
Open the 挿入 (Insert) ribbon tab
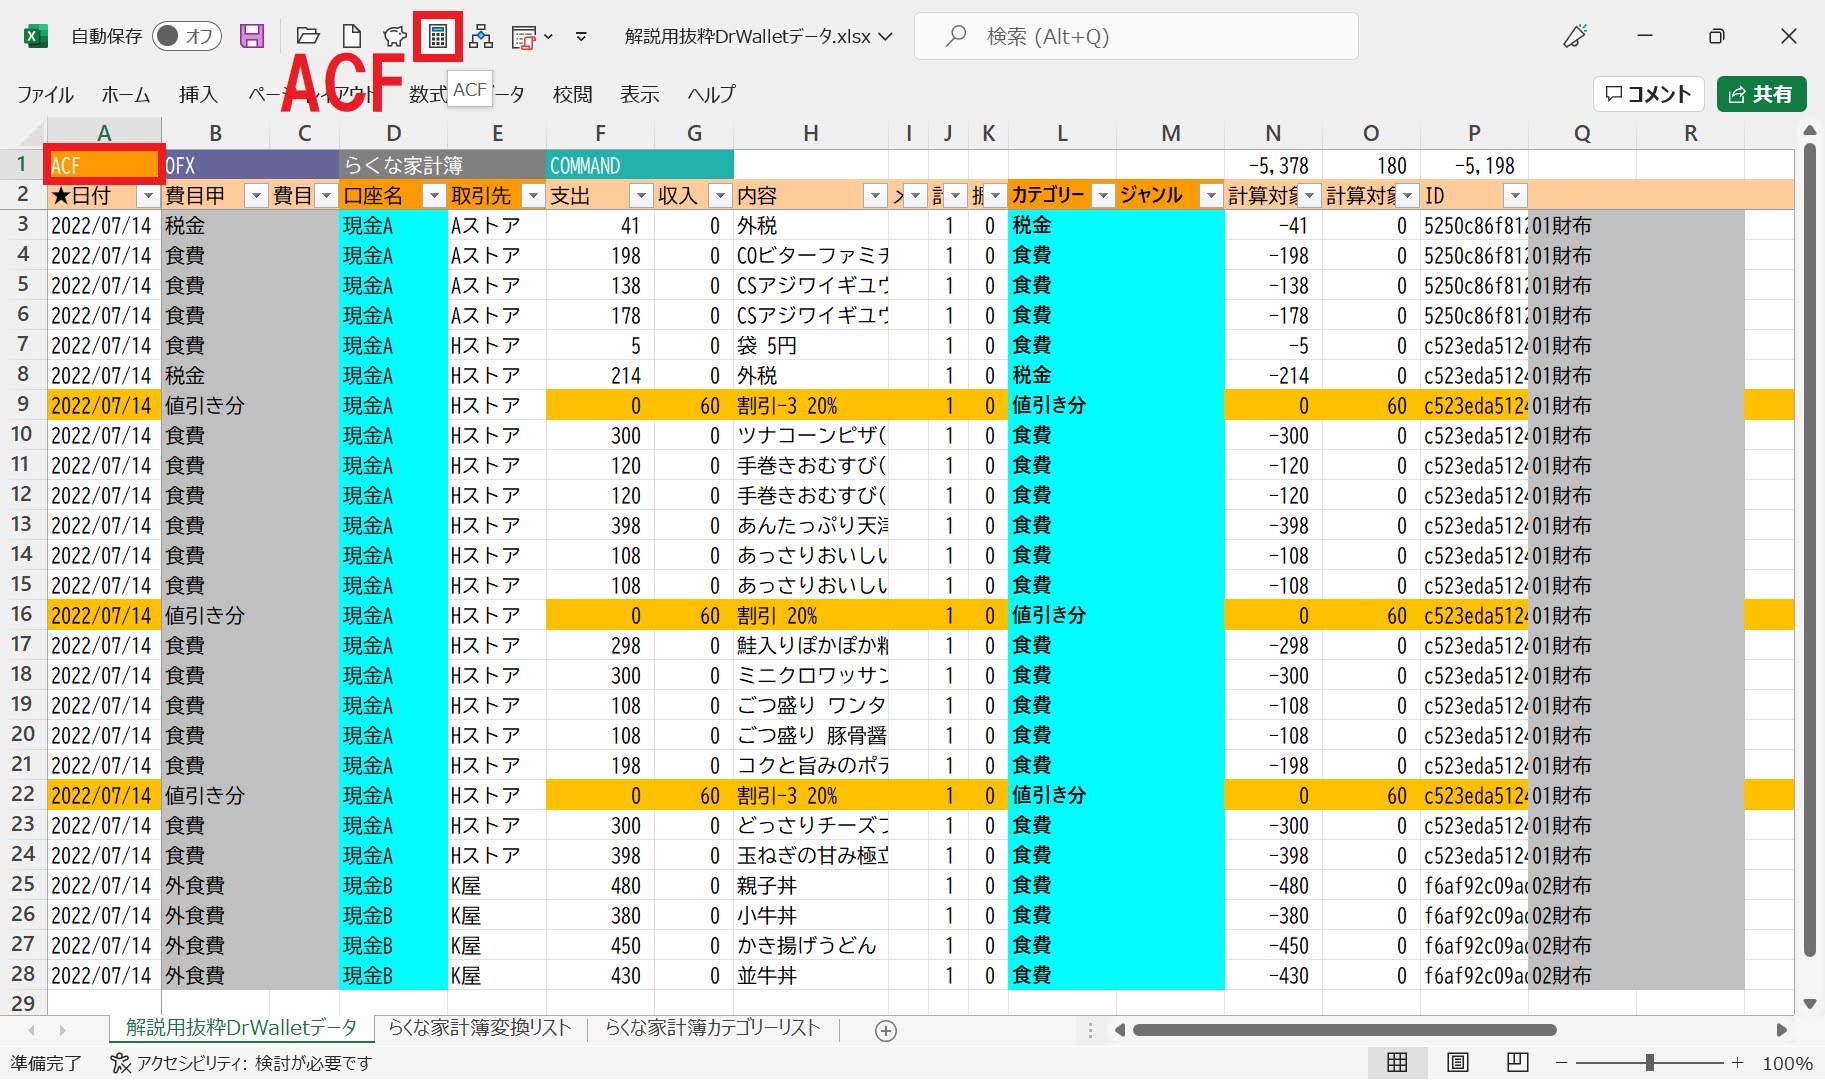pyautogui.click(x=198, y=94)
